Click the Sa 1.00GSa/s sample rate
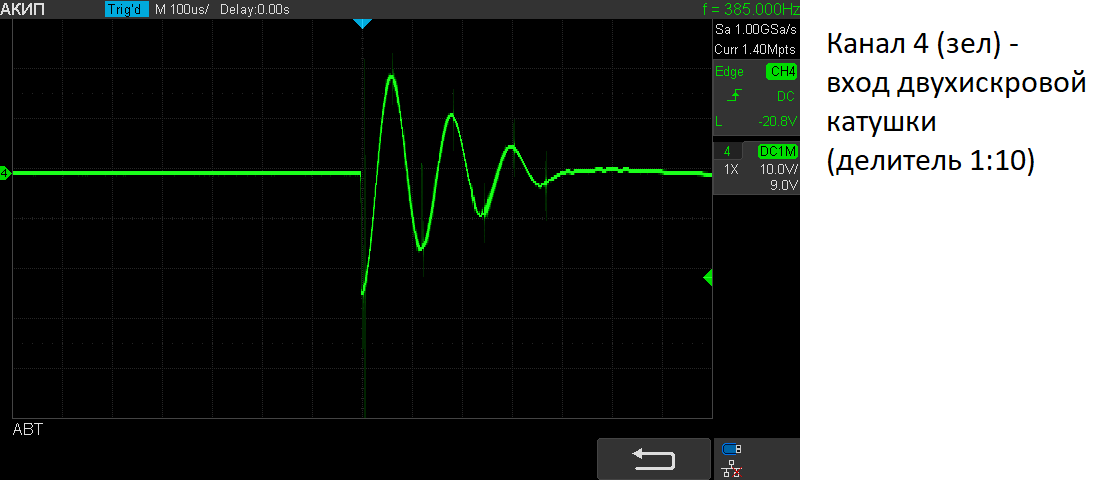This screenshot has width=1118, height=481. [x=756, y=32]
